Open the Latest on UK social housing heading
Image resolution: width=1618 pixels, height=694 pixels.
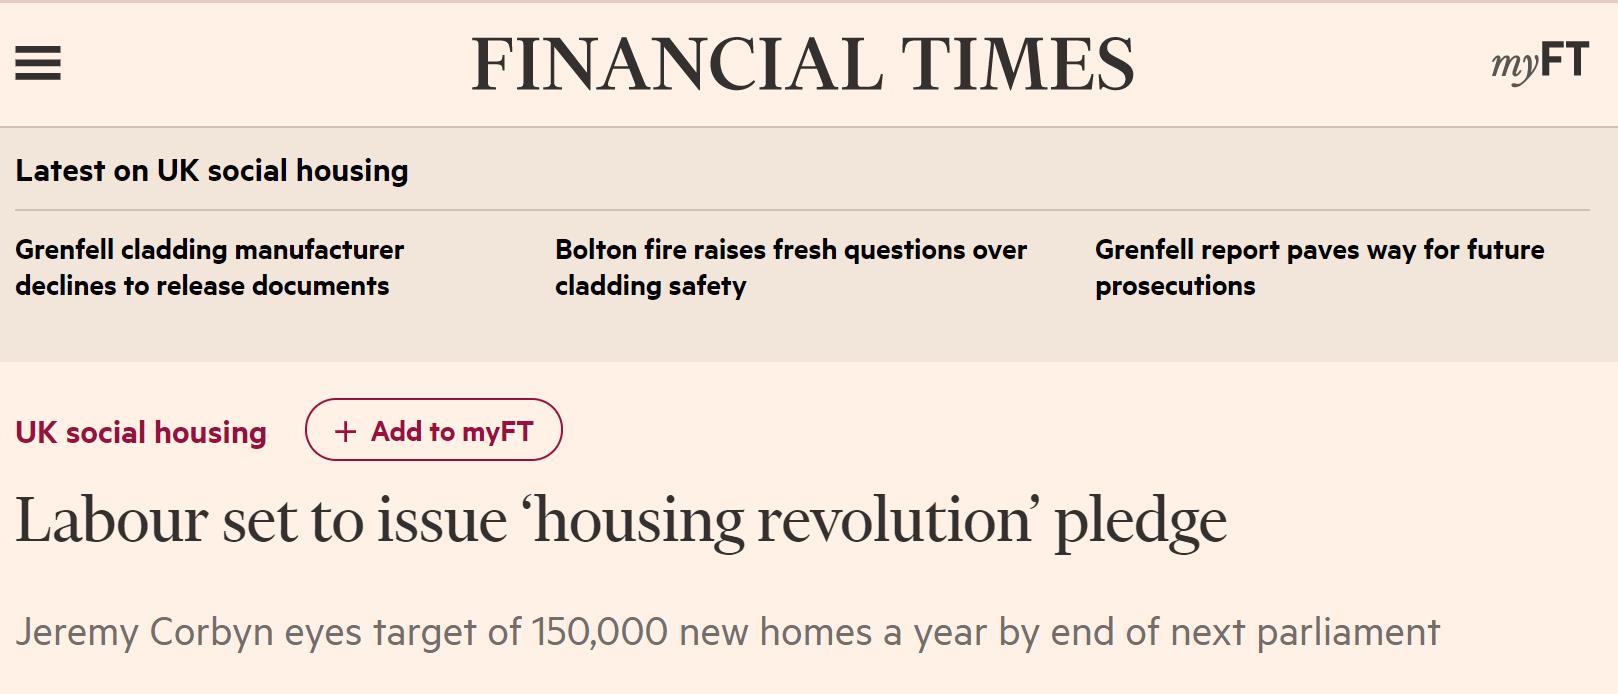click(211, 171)
